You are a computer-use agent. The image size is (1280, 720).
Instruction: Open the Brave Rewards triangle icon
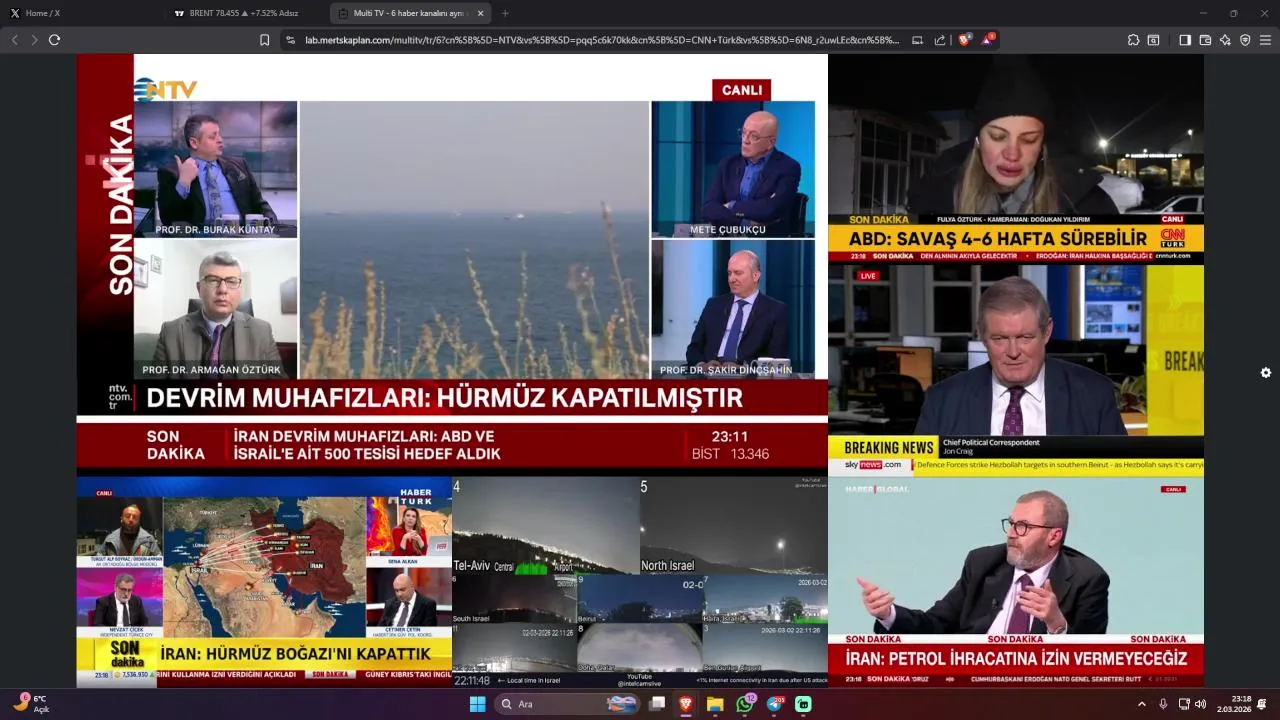pyautogui.click(x=988, y=40)
